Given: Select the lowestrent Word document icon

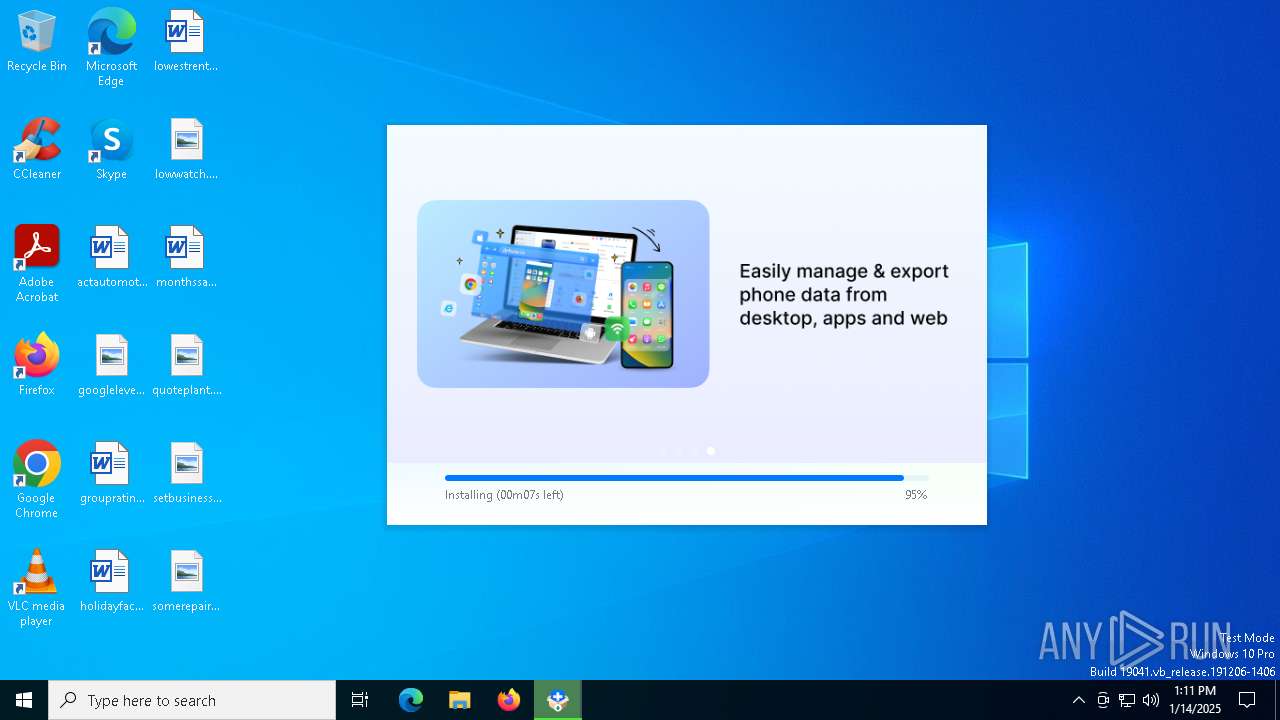Looking at the screenshot, I should tap(186, 41).
